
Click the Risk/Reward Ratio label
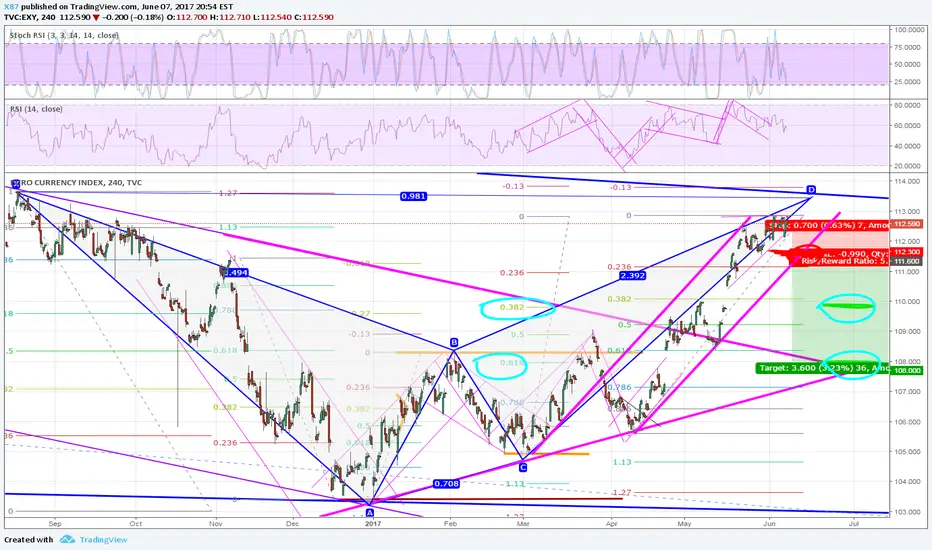point(845,261)
